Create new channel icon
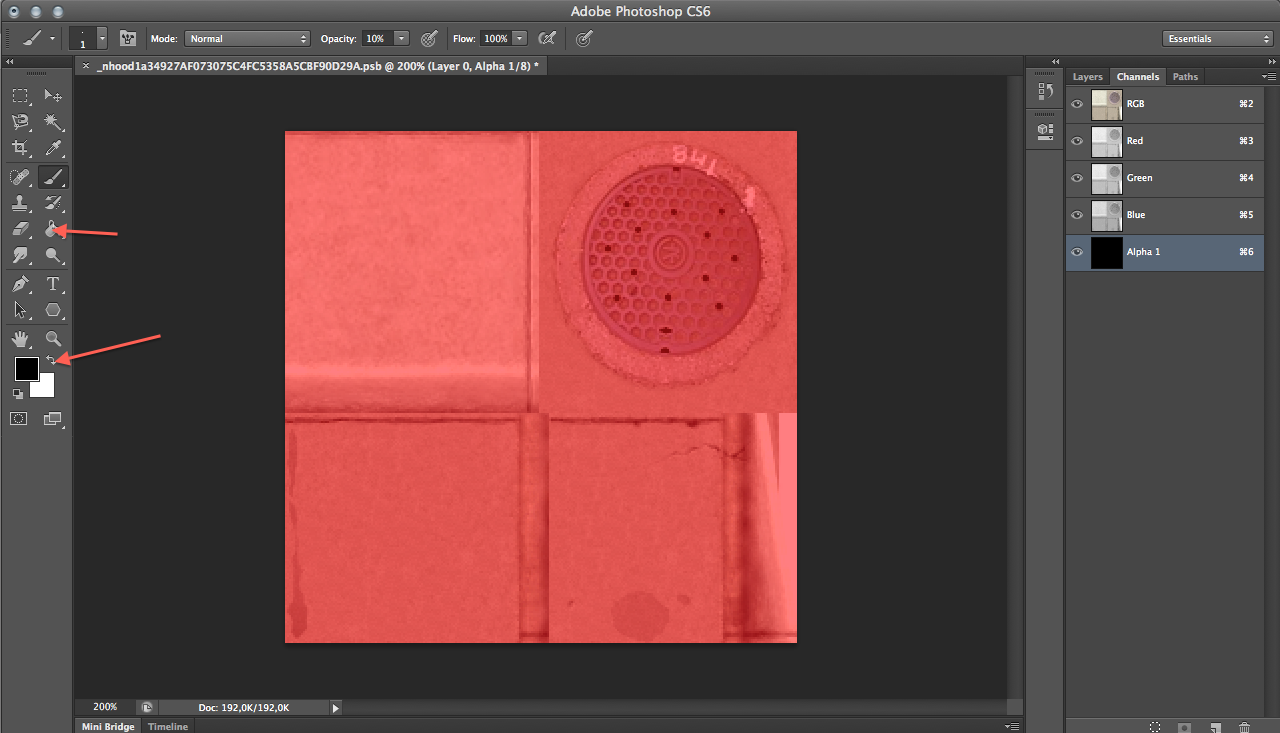This screenshot has height=733, width=1280. [x=1215, y=727]
